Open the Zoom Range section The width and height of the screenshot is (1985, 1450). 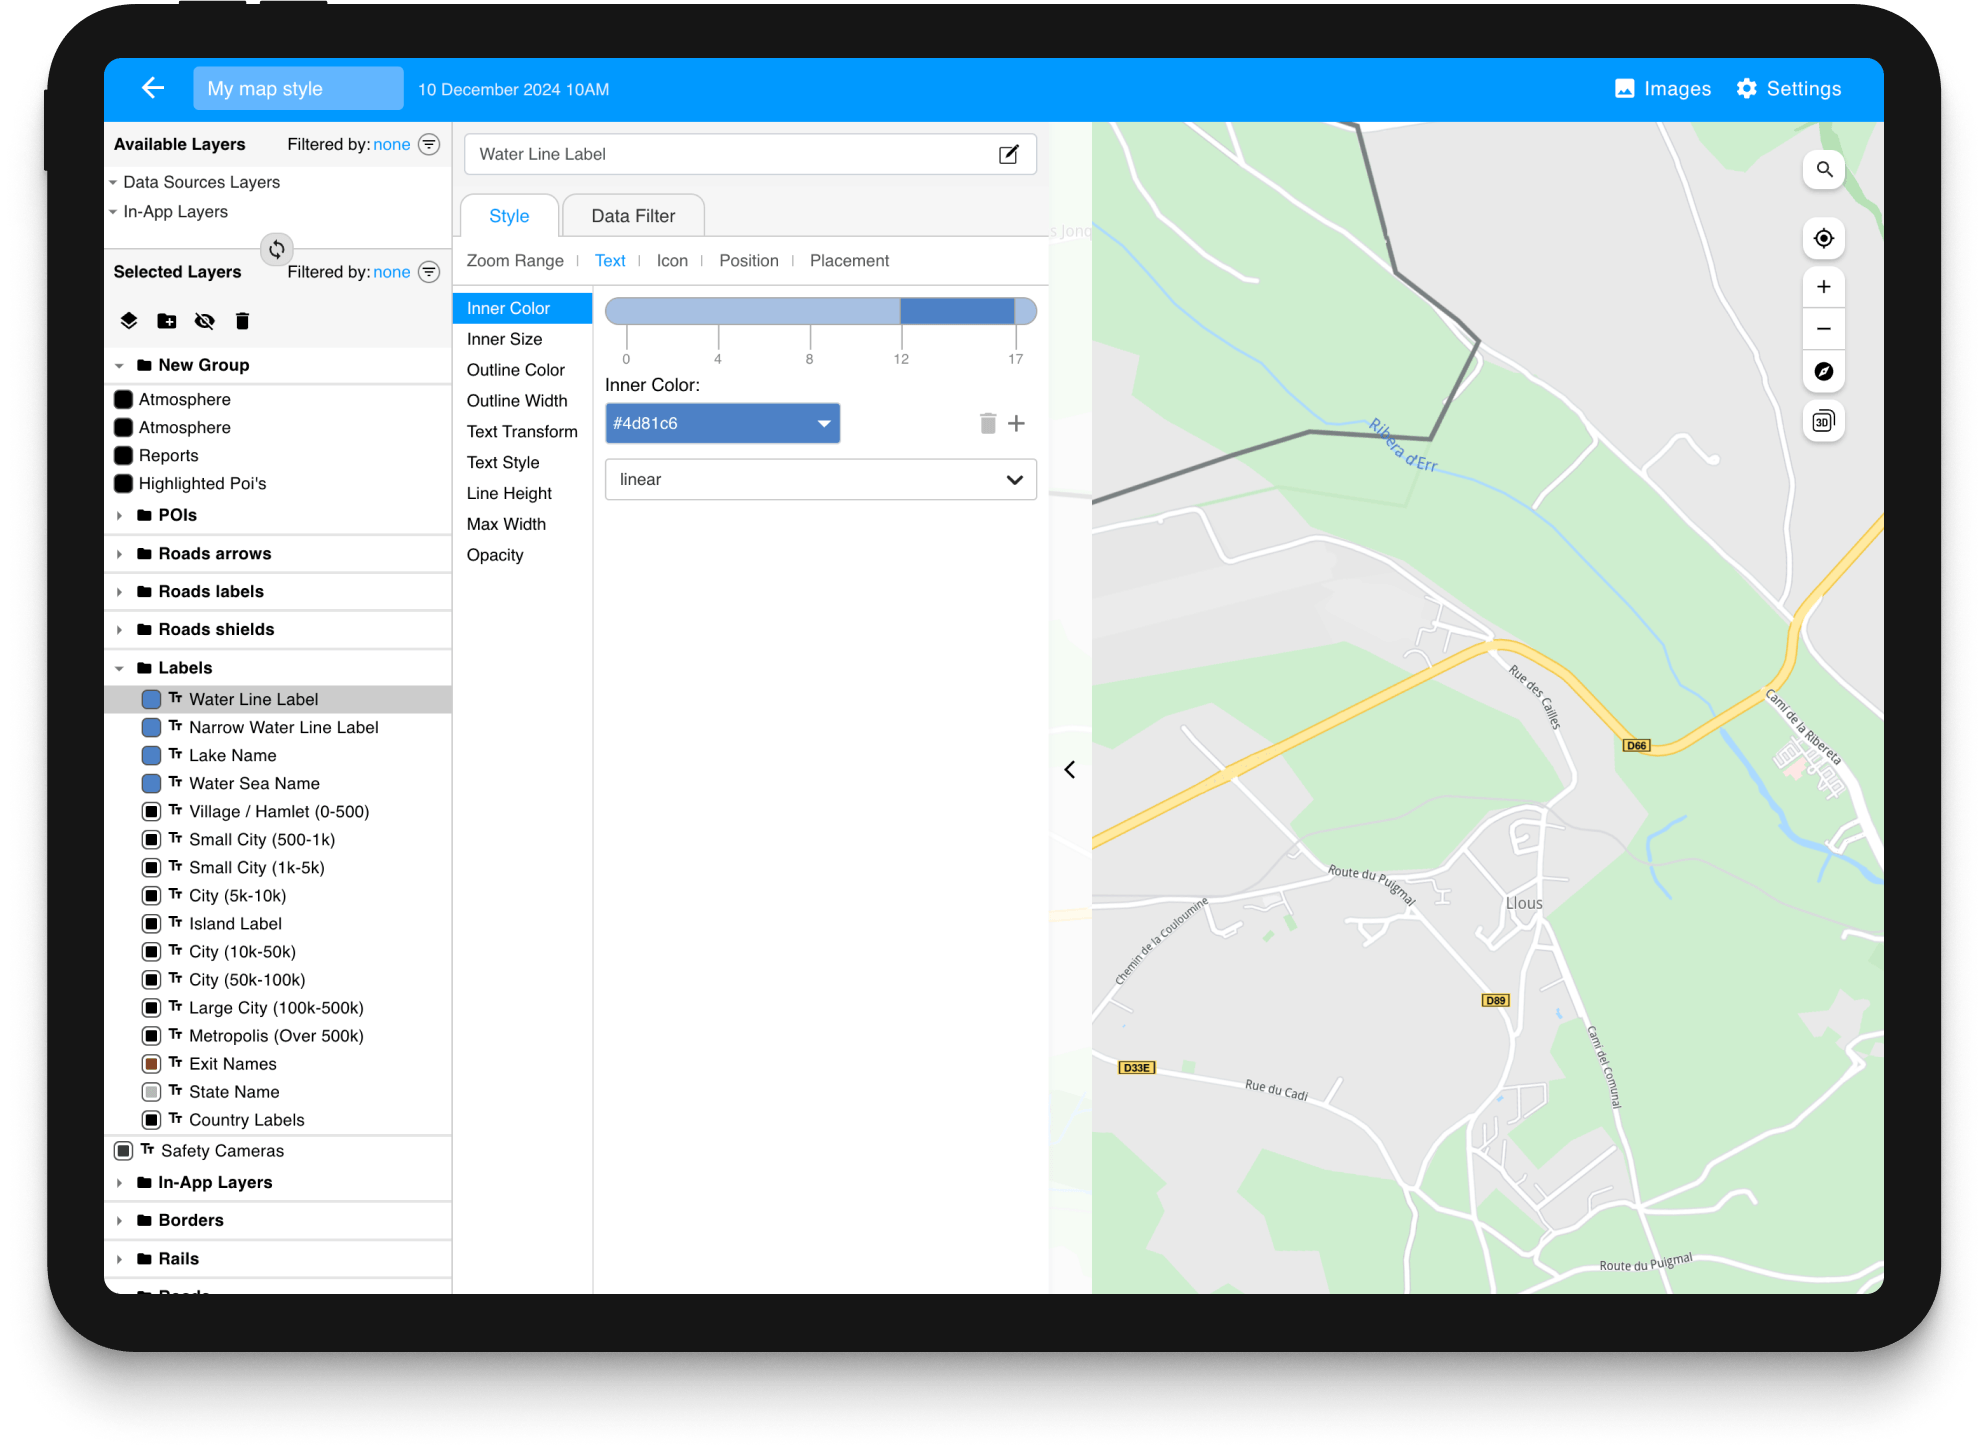pos(515,260)
